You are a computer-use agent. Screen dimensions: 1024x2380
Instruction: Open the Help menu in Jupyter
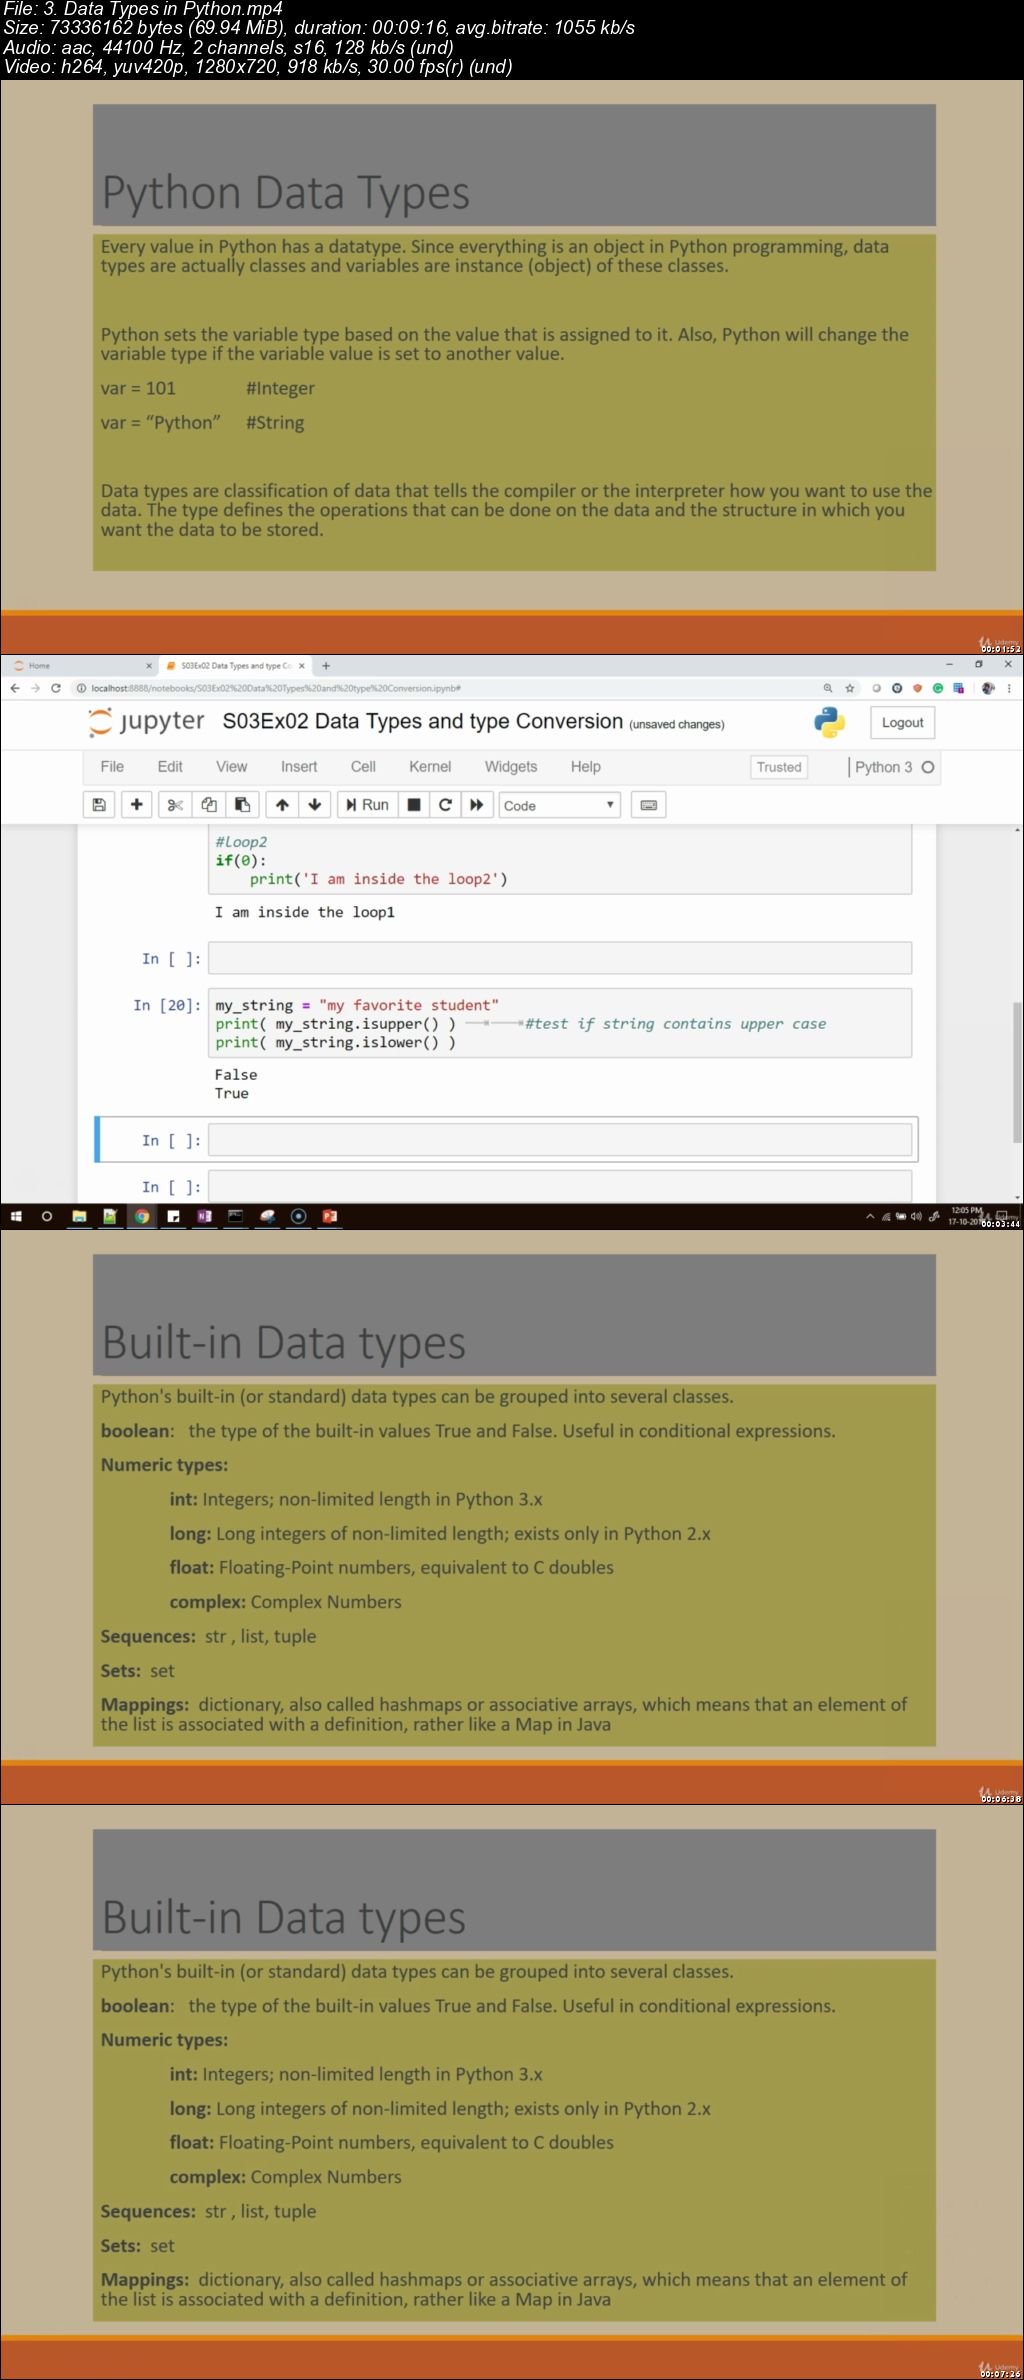[x=586, y=767]
